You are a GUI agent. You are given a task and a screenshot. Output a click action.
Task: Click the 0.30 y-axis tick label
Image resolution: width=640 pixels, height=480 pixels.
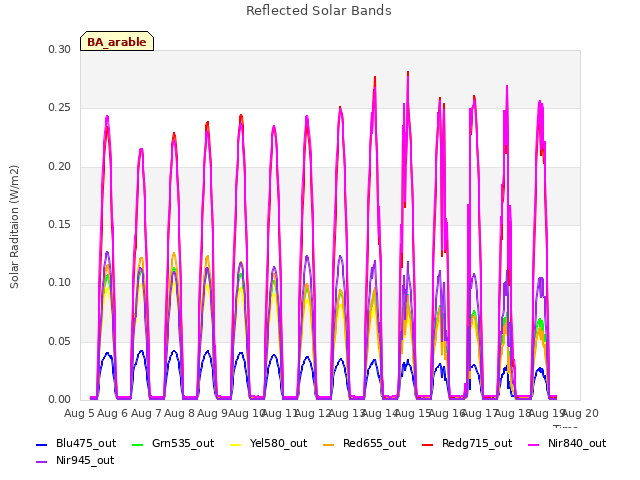pyautogui.click(x=60, y=49)
